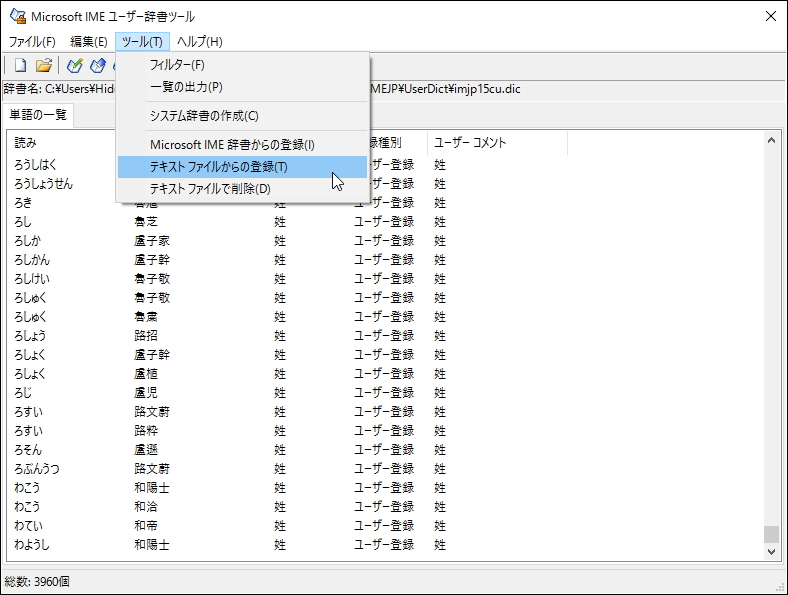Click 姓 part of speech in わてい row
Screen dimensions: 788x595
(280, 526)
